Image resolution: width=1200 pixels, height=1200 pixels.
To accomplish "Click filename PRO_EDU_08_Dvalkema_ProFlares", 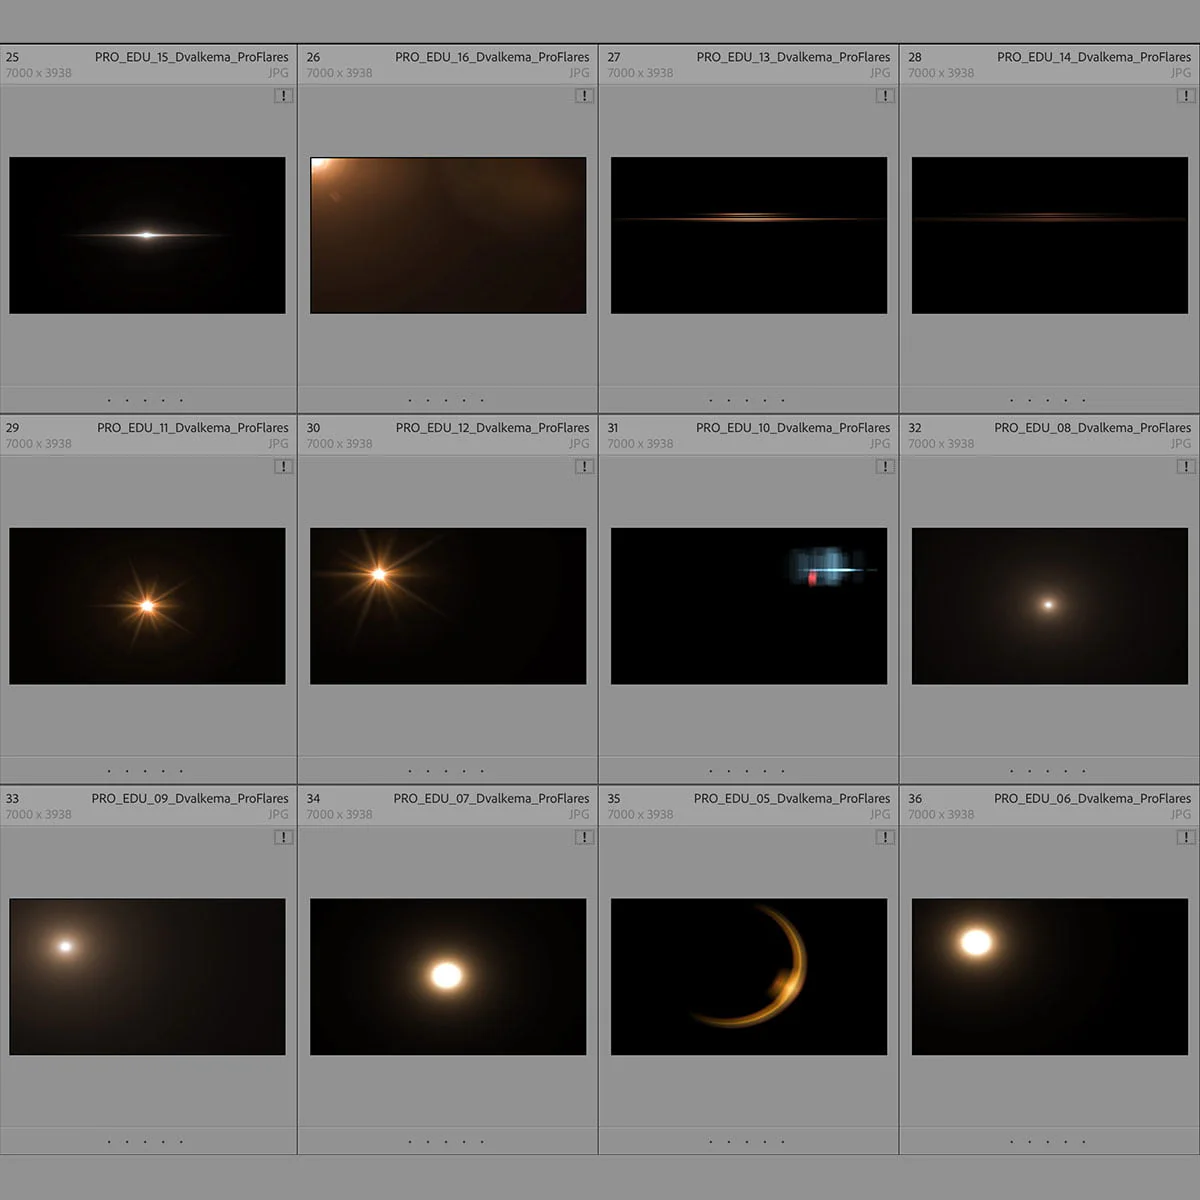I will coord(1093,428).
